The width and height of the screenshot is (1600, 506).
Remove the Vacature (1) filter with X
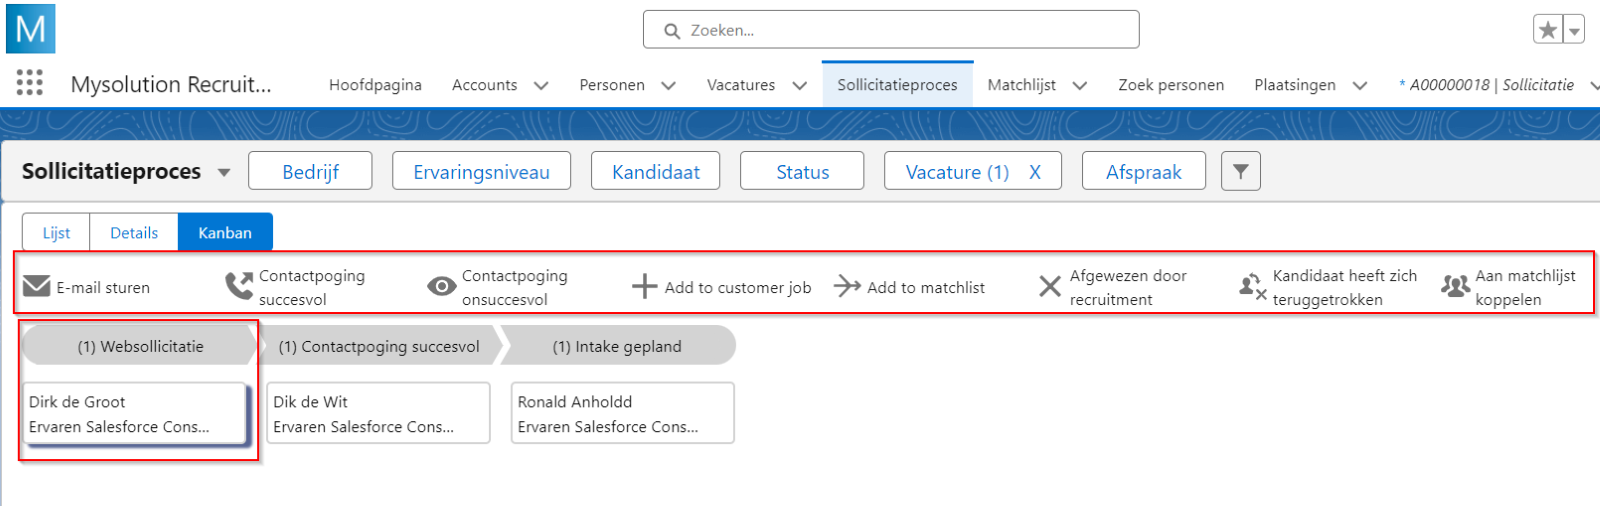coord(1035,172)
